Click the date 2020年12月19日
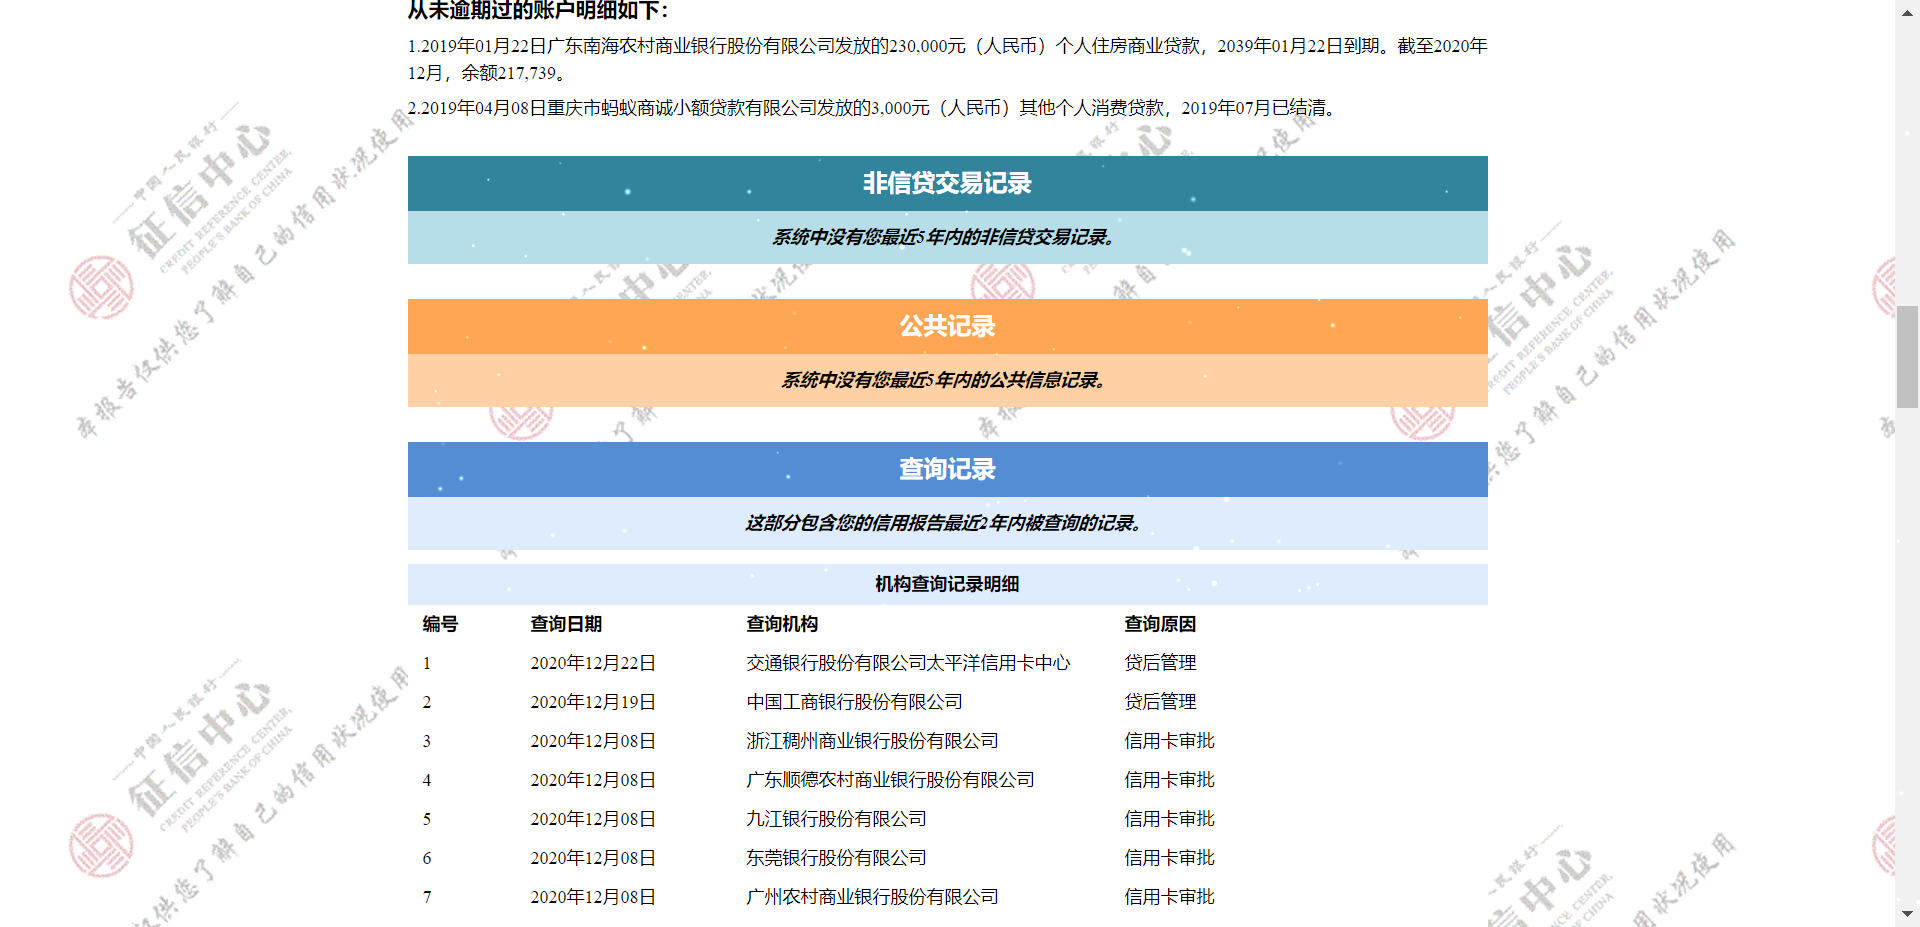This screenshot has height=927, width=1920. point(593,702)
